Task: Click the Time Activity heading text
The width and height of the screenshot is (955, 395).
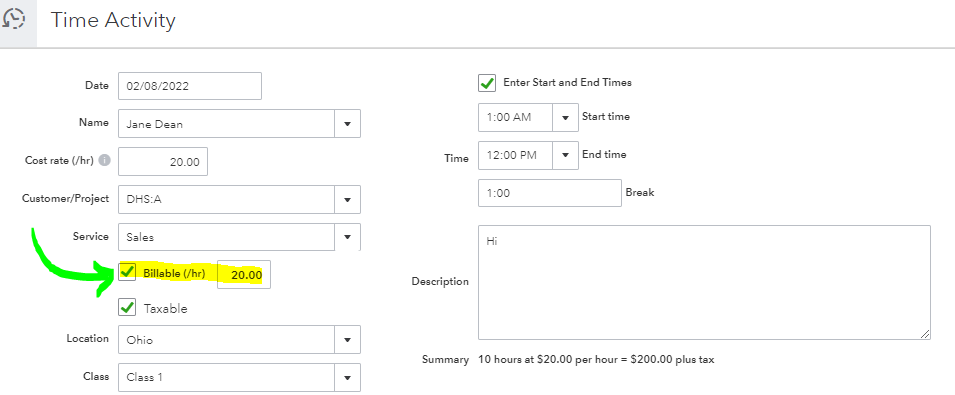Action: 113,20
